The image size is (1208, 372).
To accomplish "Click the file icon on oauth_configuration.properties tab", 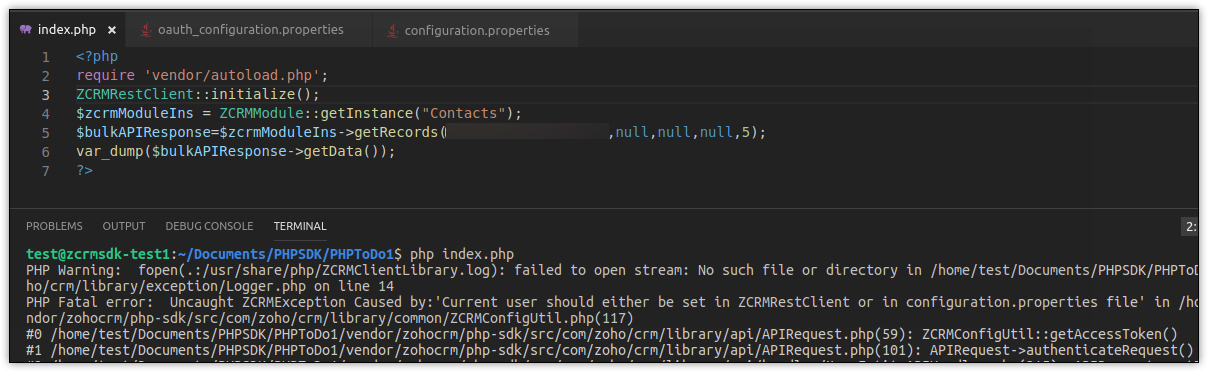I will [x=148, y=30].
